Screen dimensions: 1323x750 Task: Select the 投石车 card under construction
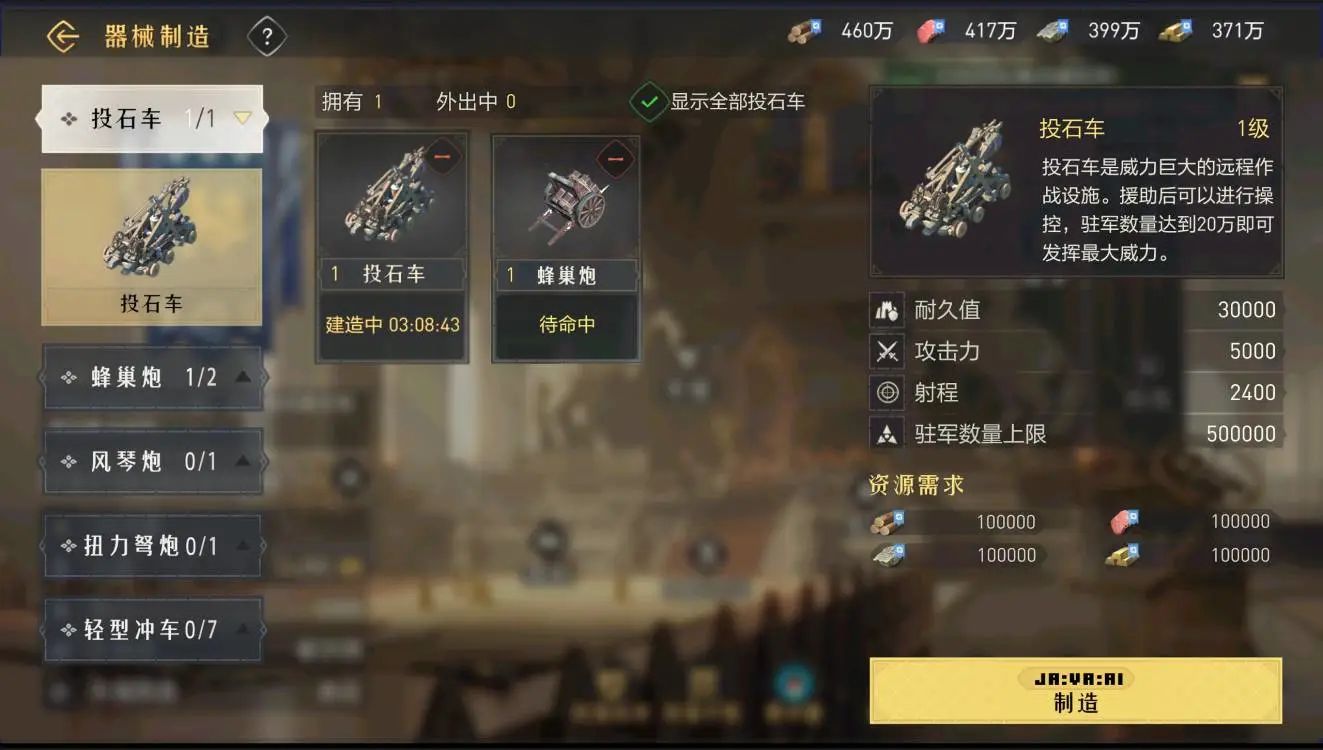pos(392,247)
